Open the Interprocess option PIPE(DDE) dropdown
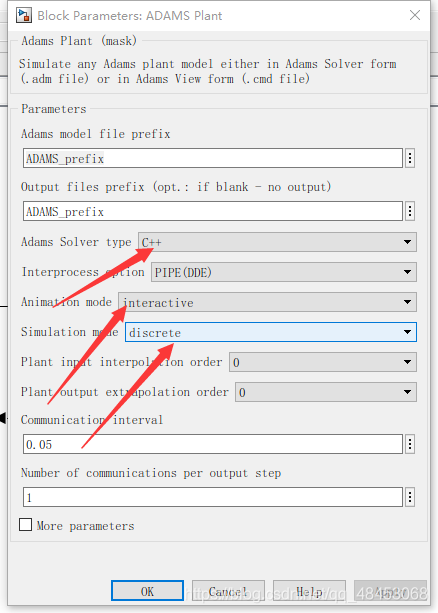 (284, 272)
